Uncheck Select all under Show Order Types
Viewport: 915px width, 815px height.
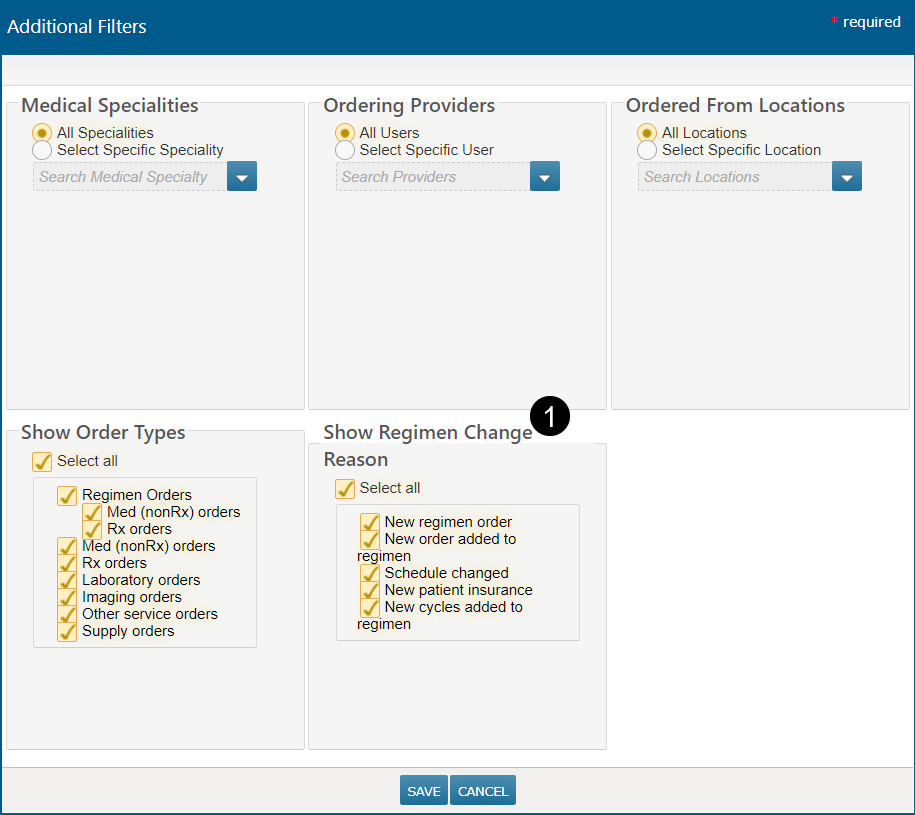point(42,461)
